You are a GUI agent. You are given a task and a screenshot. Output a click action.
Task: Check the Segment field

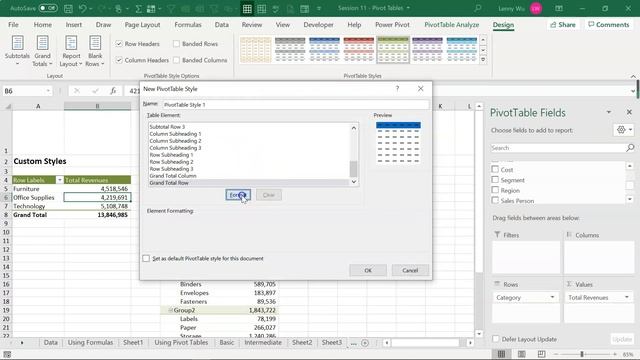[x=495, y=180]
